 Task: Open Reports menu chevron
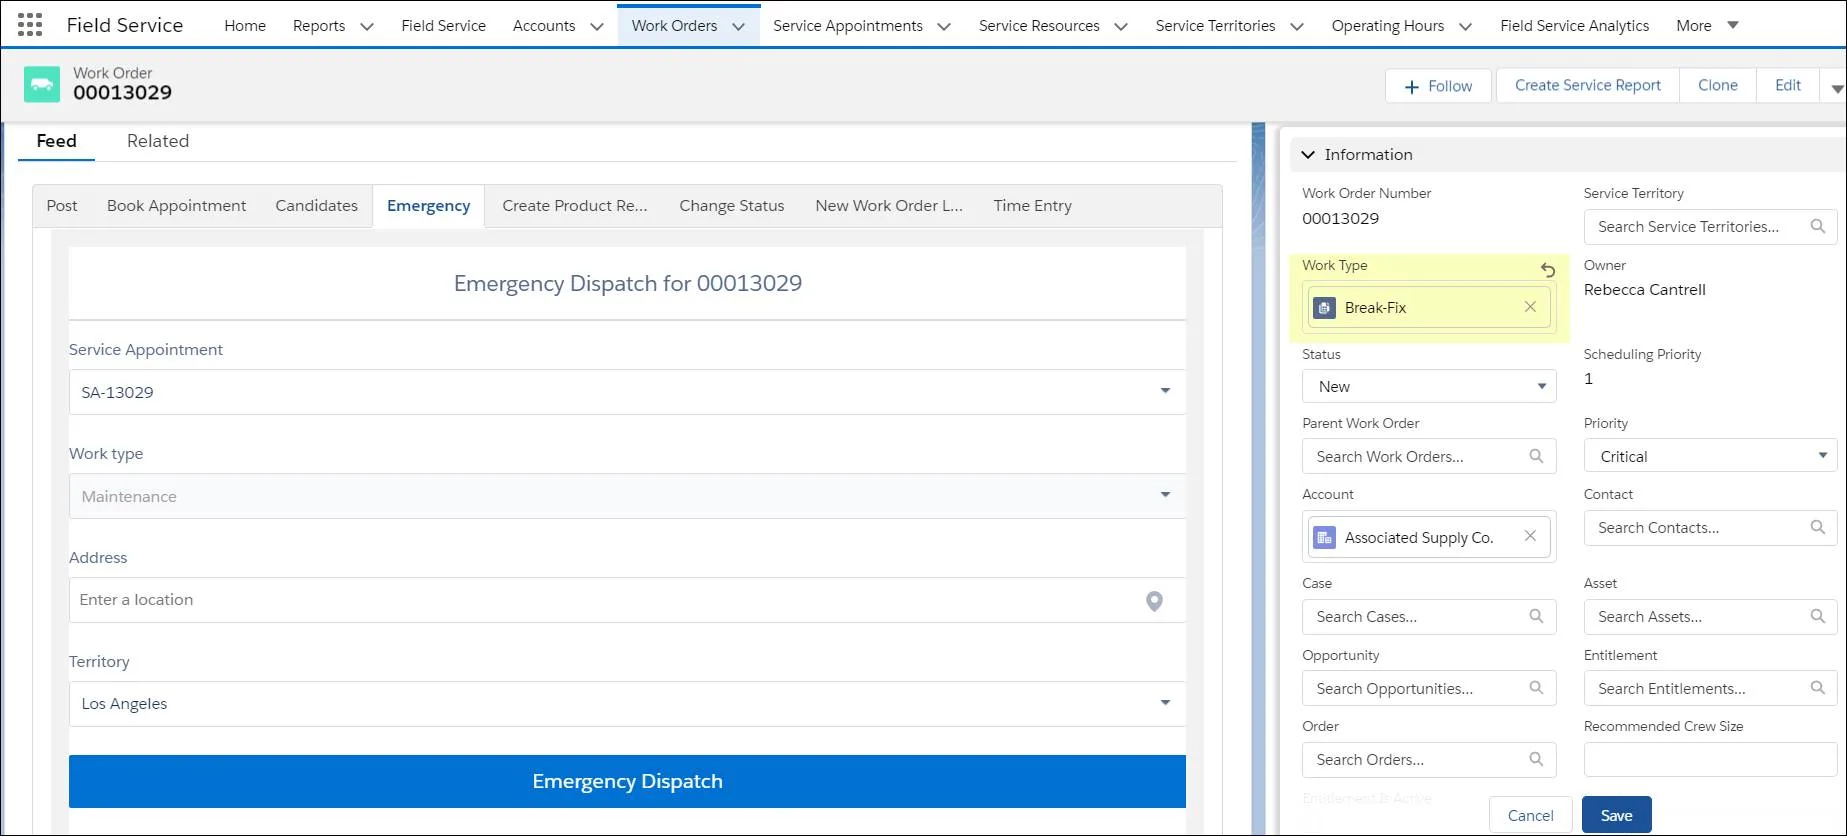367,27
